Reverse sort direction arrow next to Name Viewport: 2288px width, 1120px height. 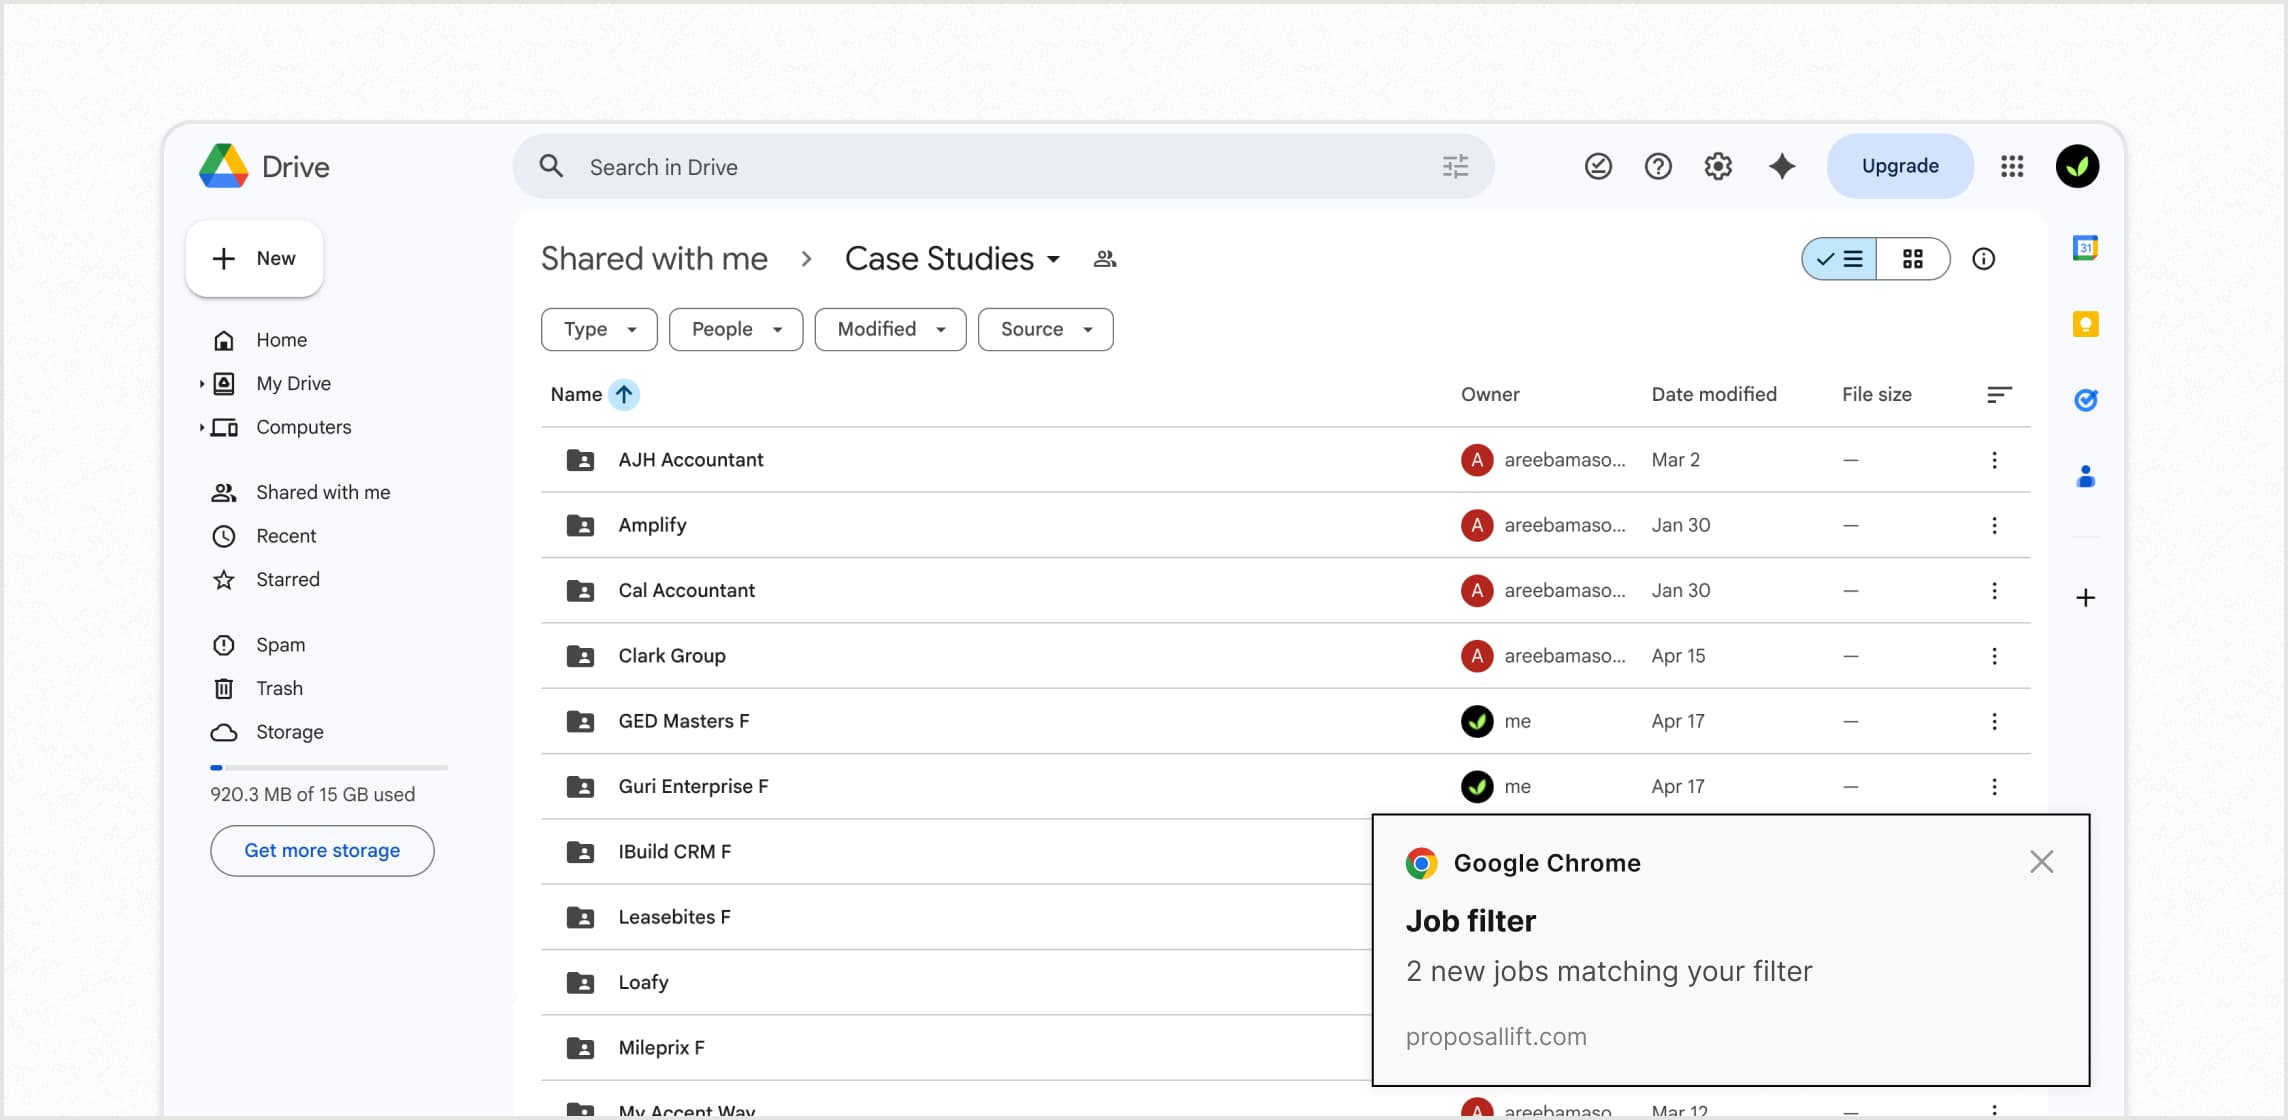(623, 395)
